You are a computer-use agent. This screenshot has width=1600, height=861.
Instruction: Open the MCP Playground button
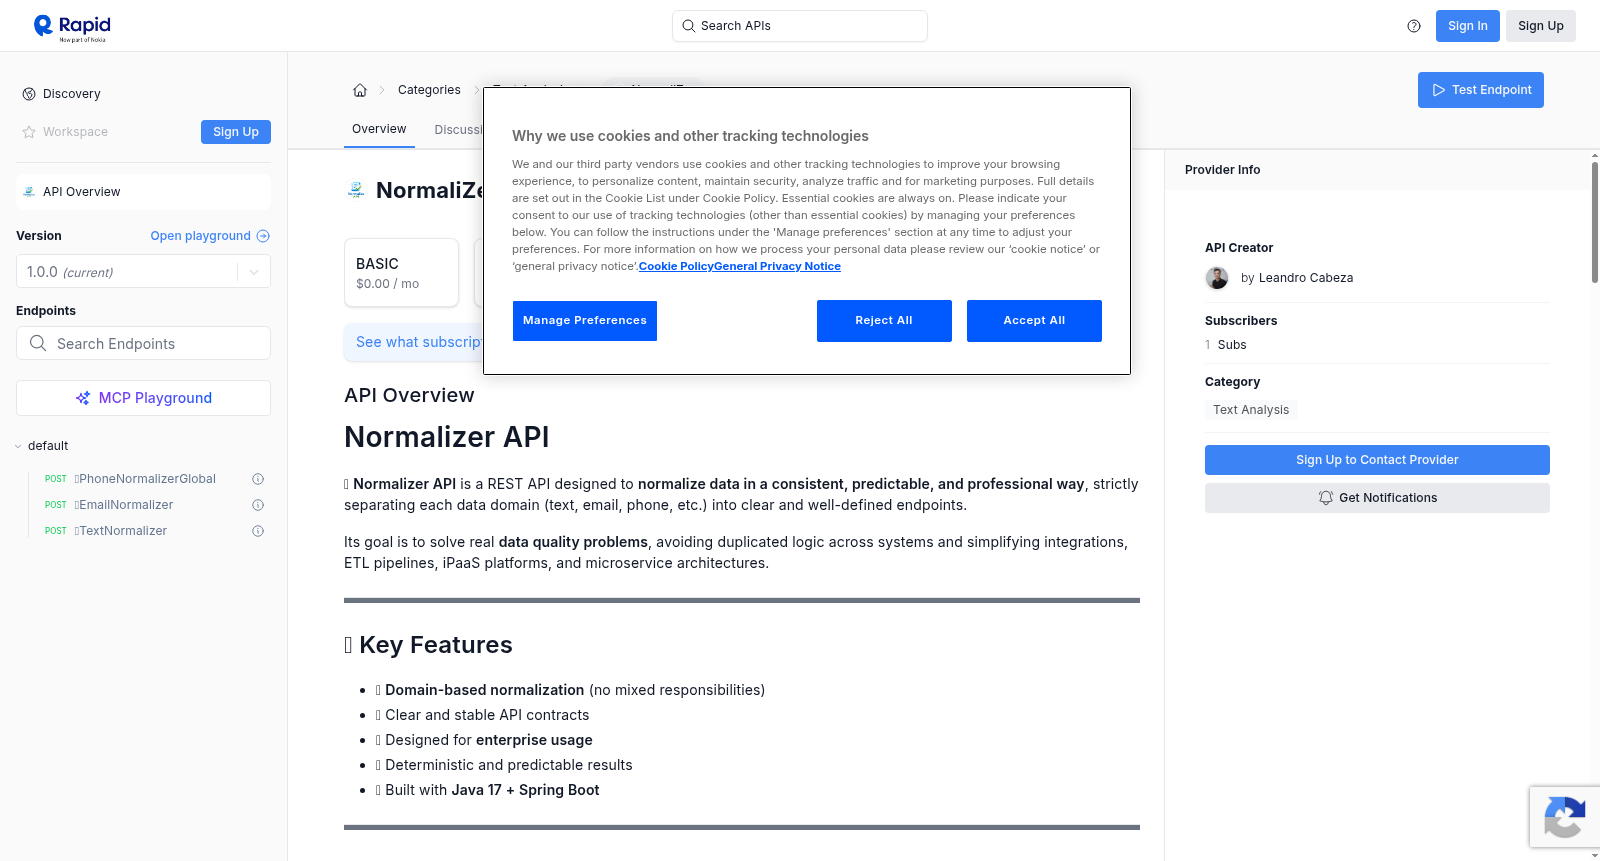[143, 398]
